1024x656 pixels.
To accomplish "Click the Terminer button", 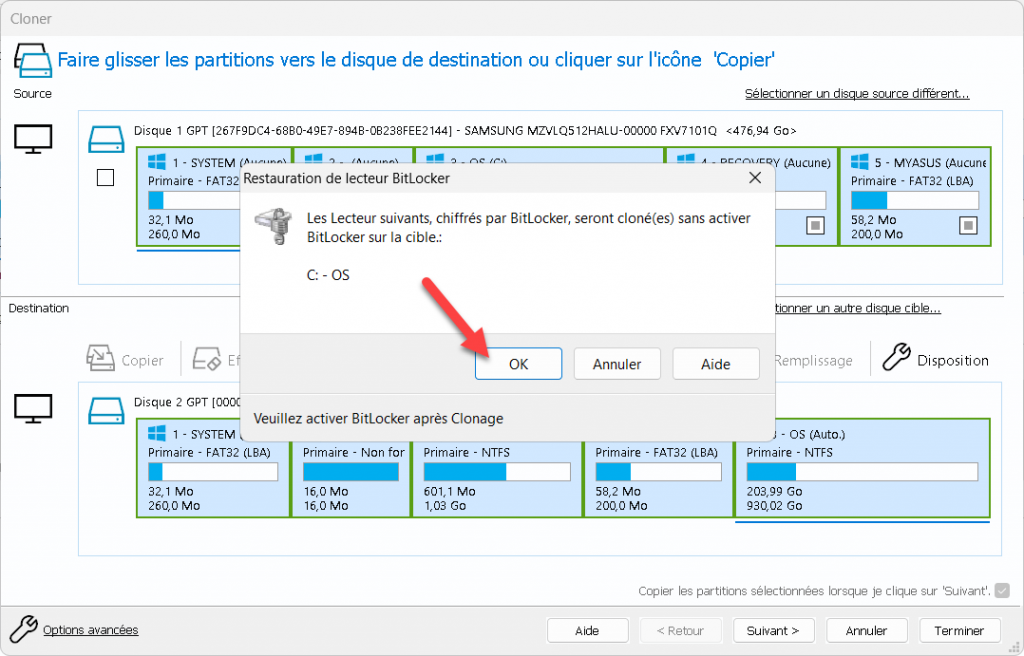I will point(959,630).
